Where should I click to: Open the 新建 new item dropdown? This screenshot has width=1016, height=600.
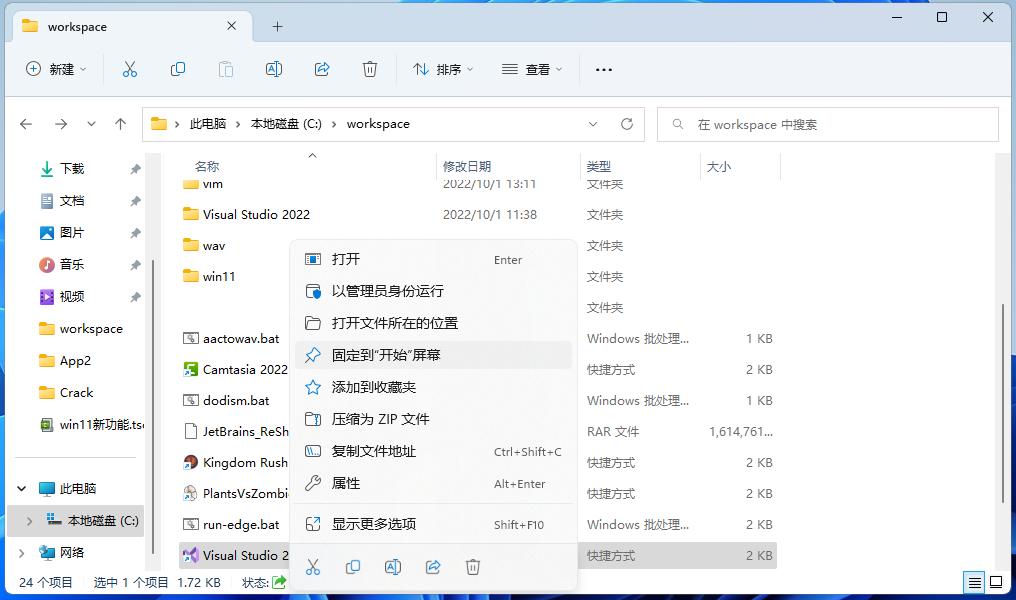tap(55, 69)
